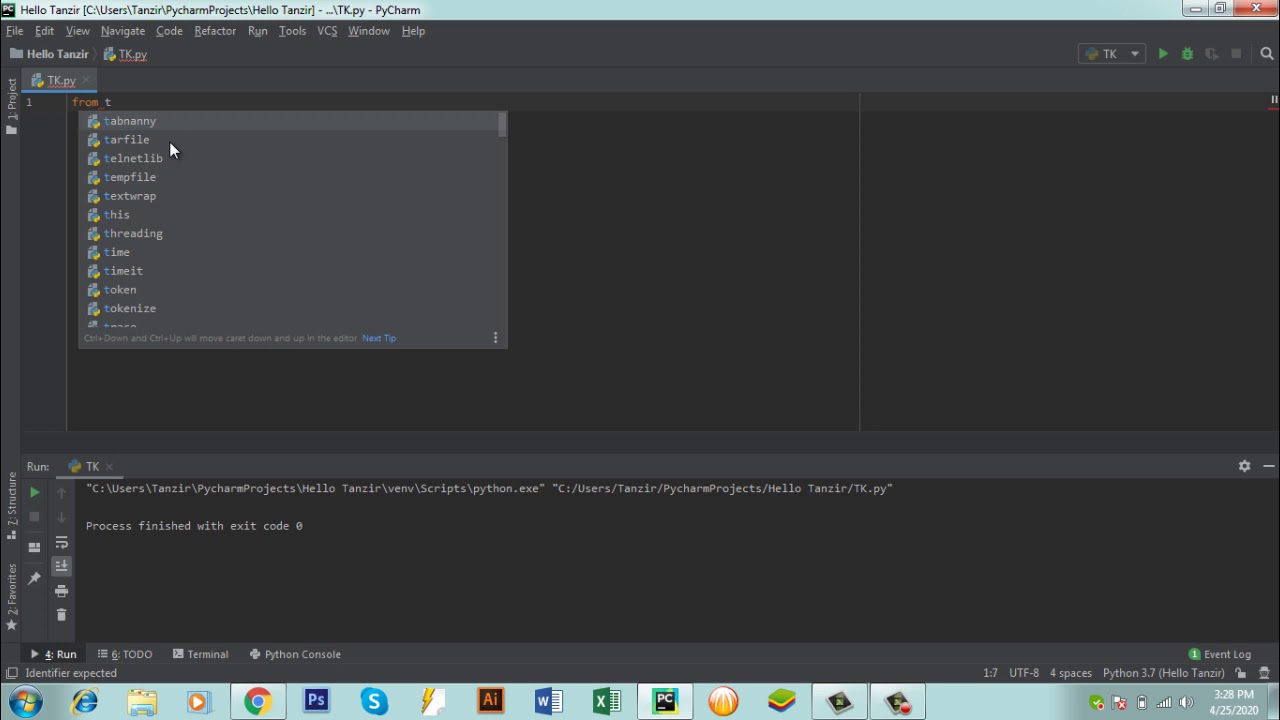
Task: Open the Help menu
Action: pyautogui.click(x=413, y=31)
